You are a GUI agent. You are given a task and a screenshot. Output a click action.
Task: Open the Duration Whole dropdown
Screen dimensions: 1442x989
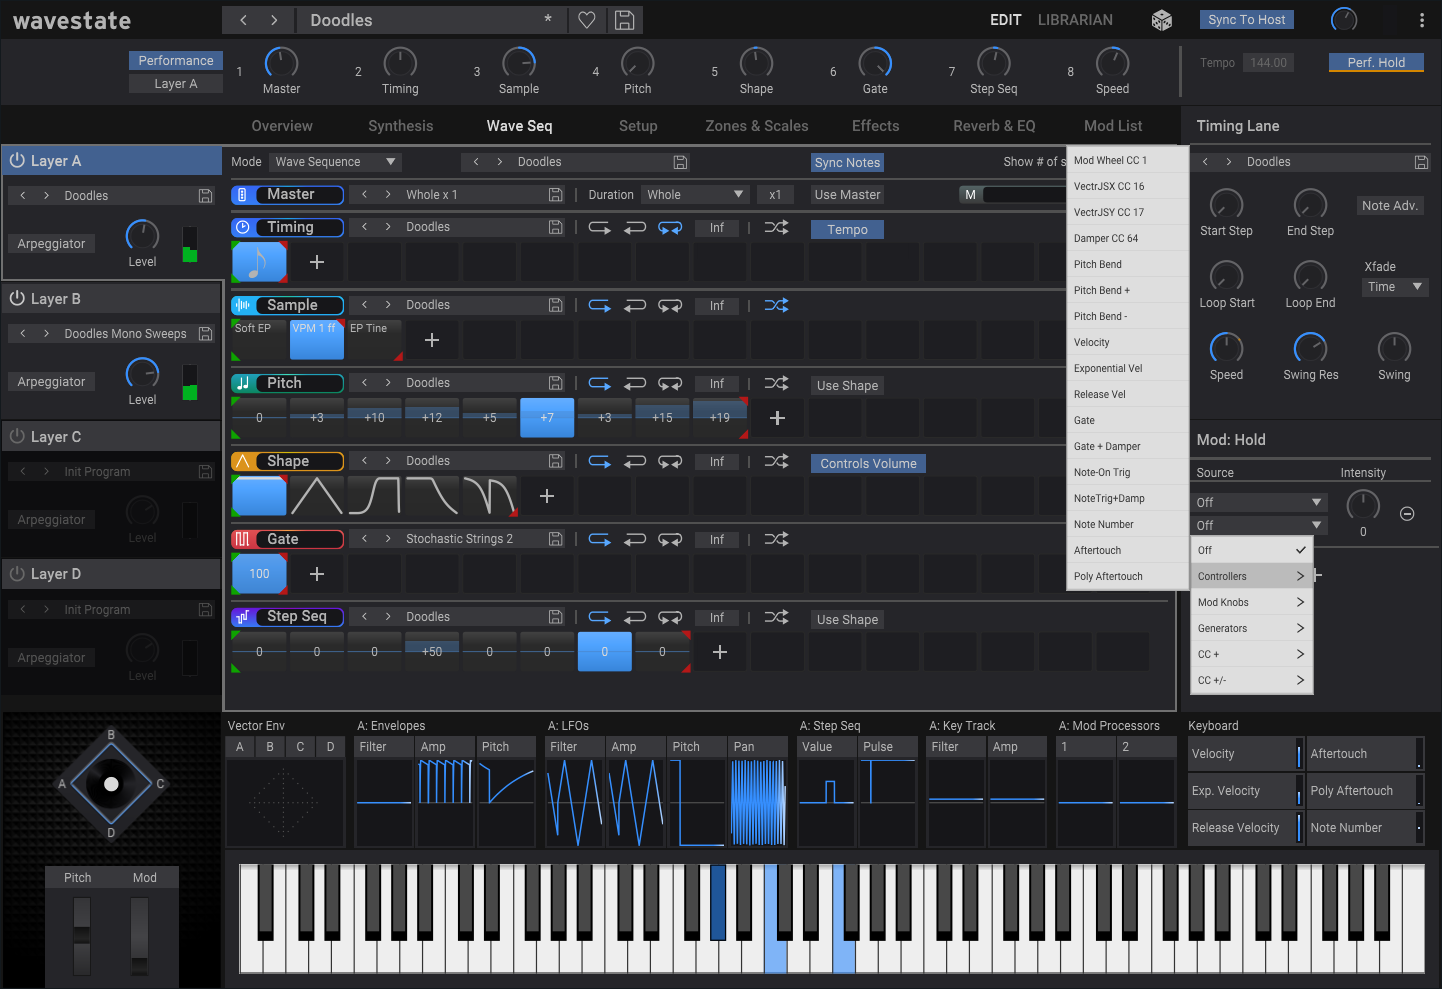click(695, 195)
